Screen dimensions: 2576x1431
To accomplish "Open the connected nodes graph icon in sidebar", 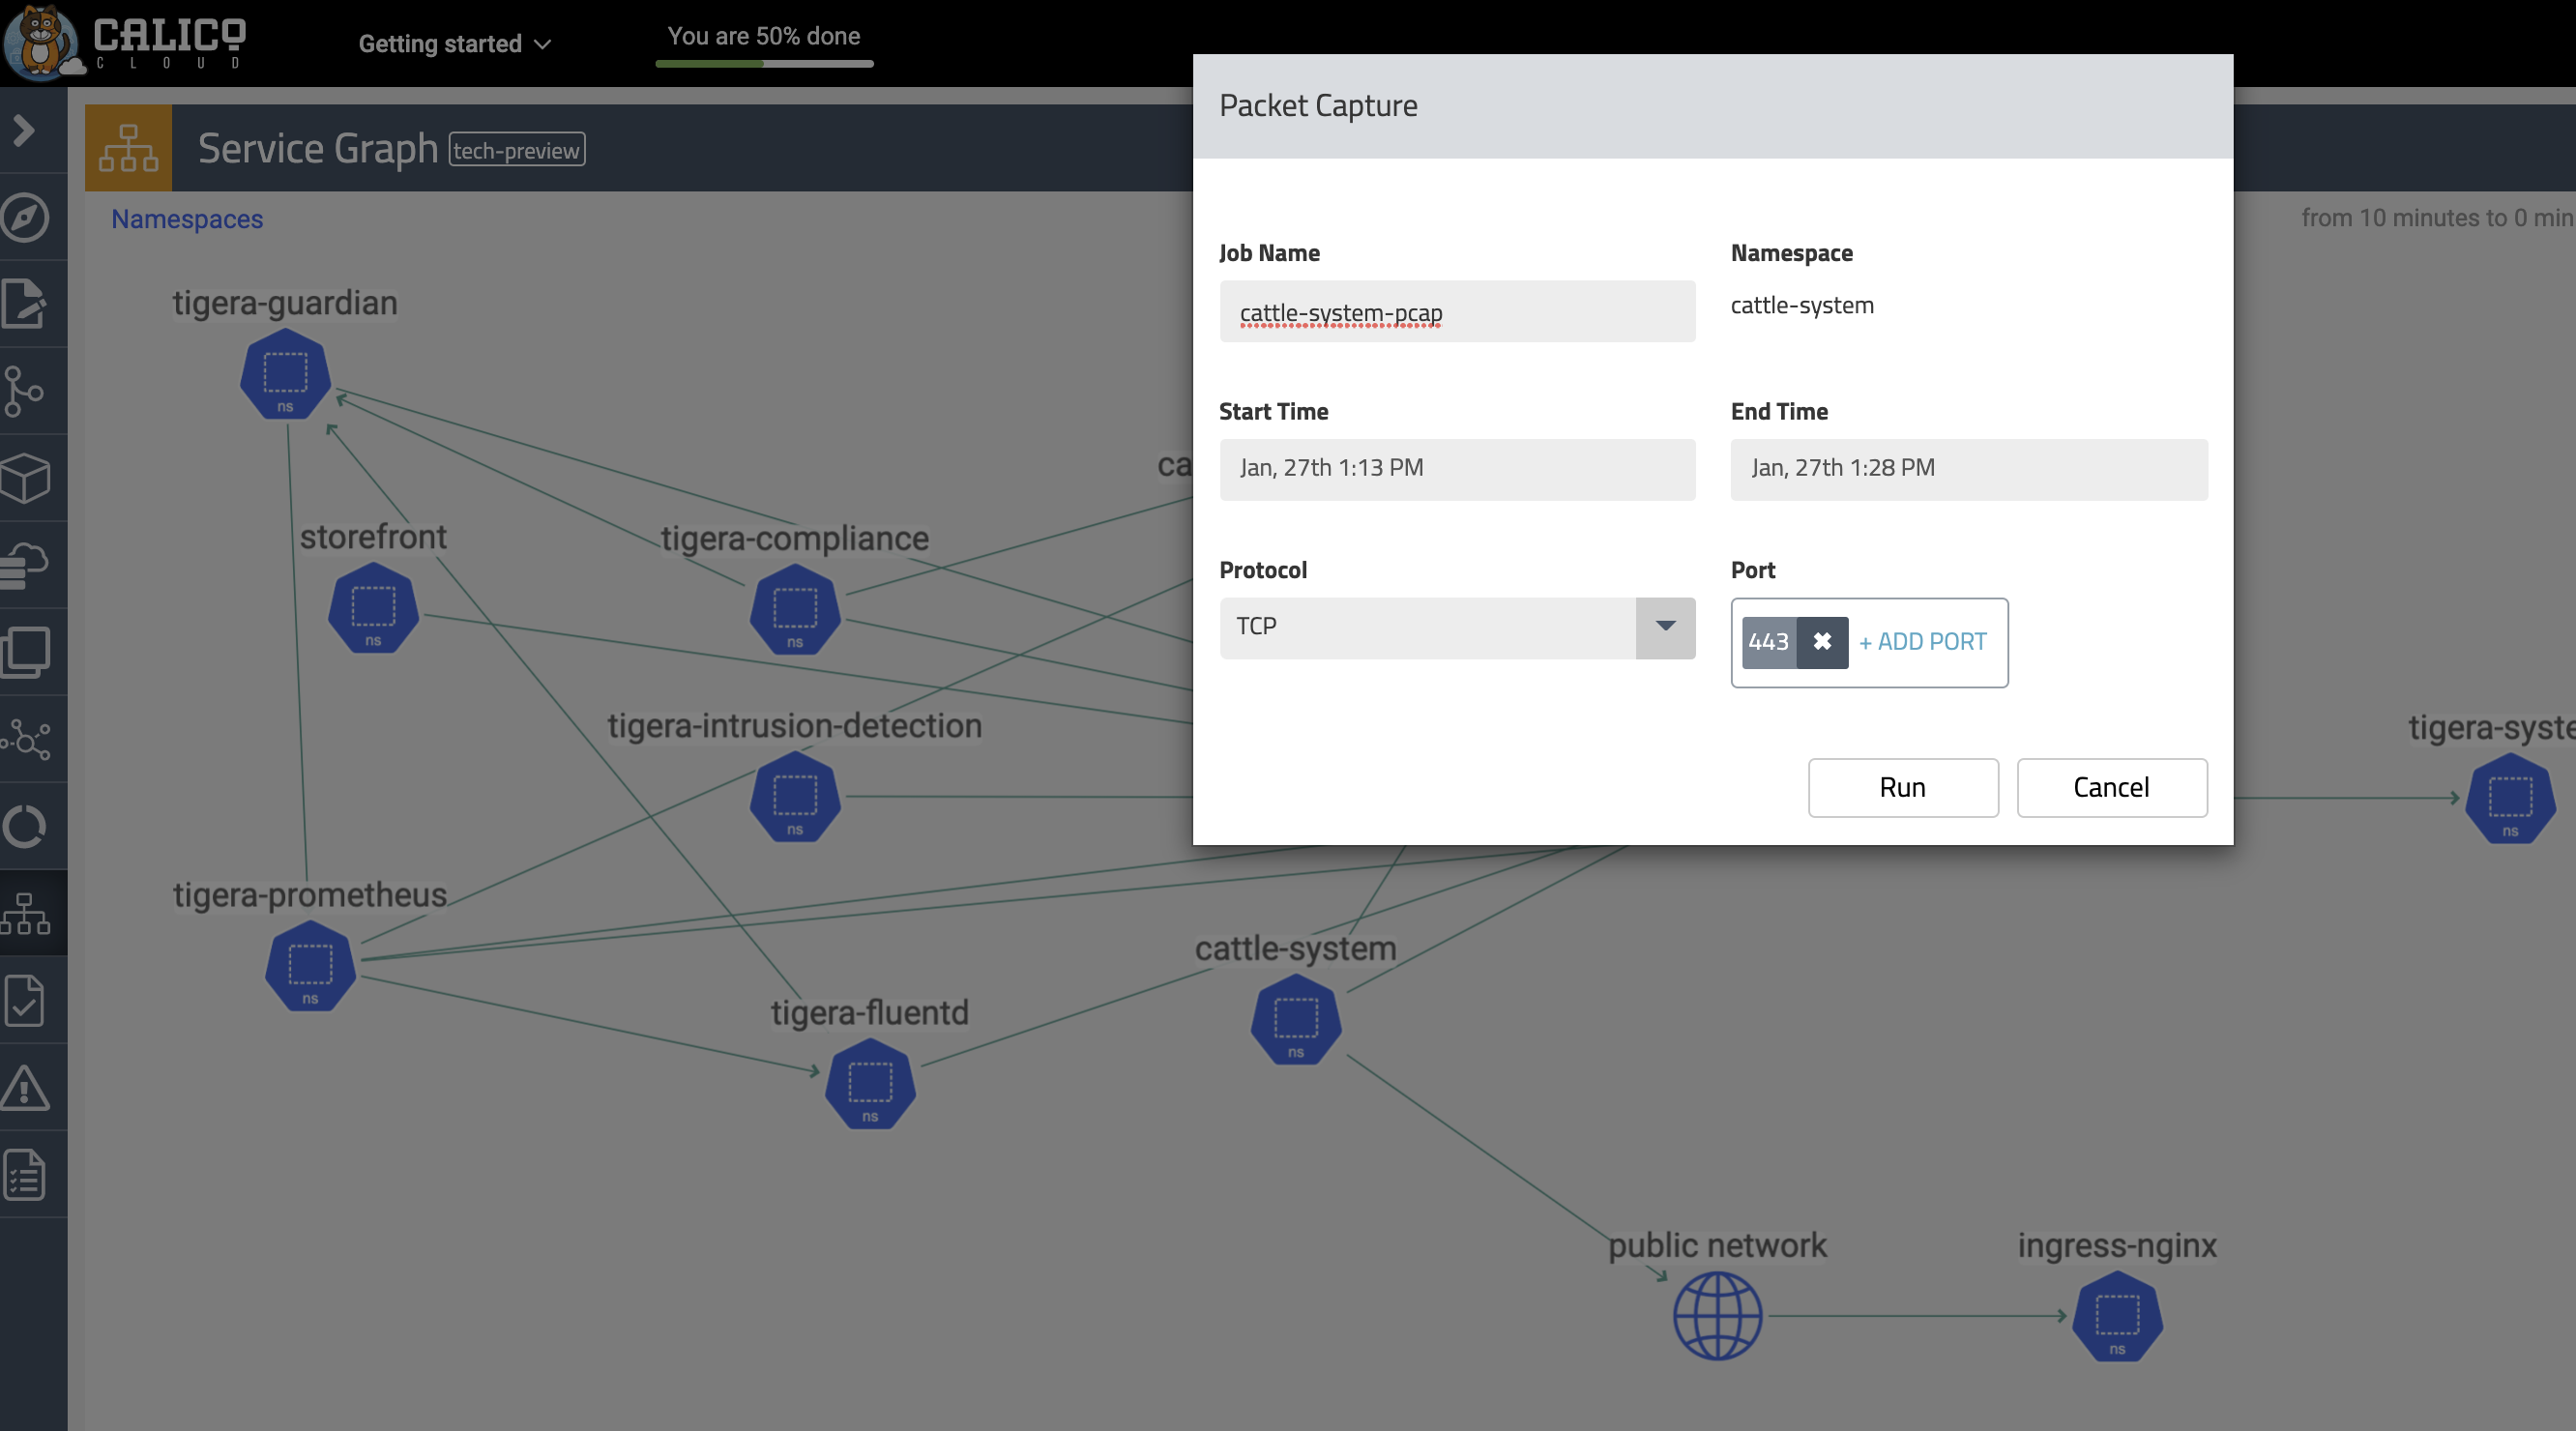I will click(x=25, y=739).
